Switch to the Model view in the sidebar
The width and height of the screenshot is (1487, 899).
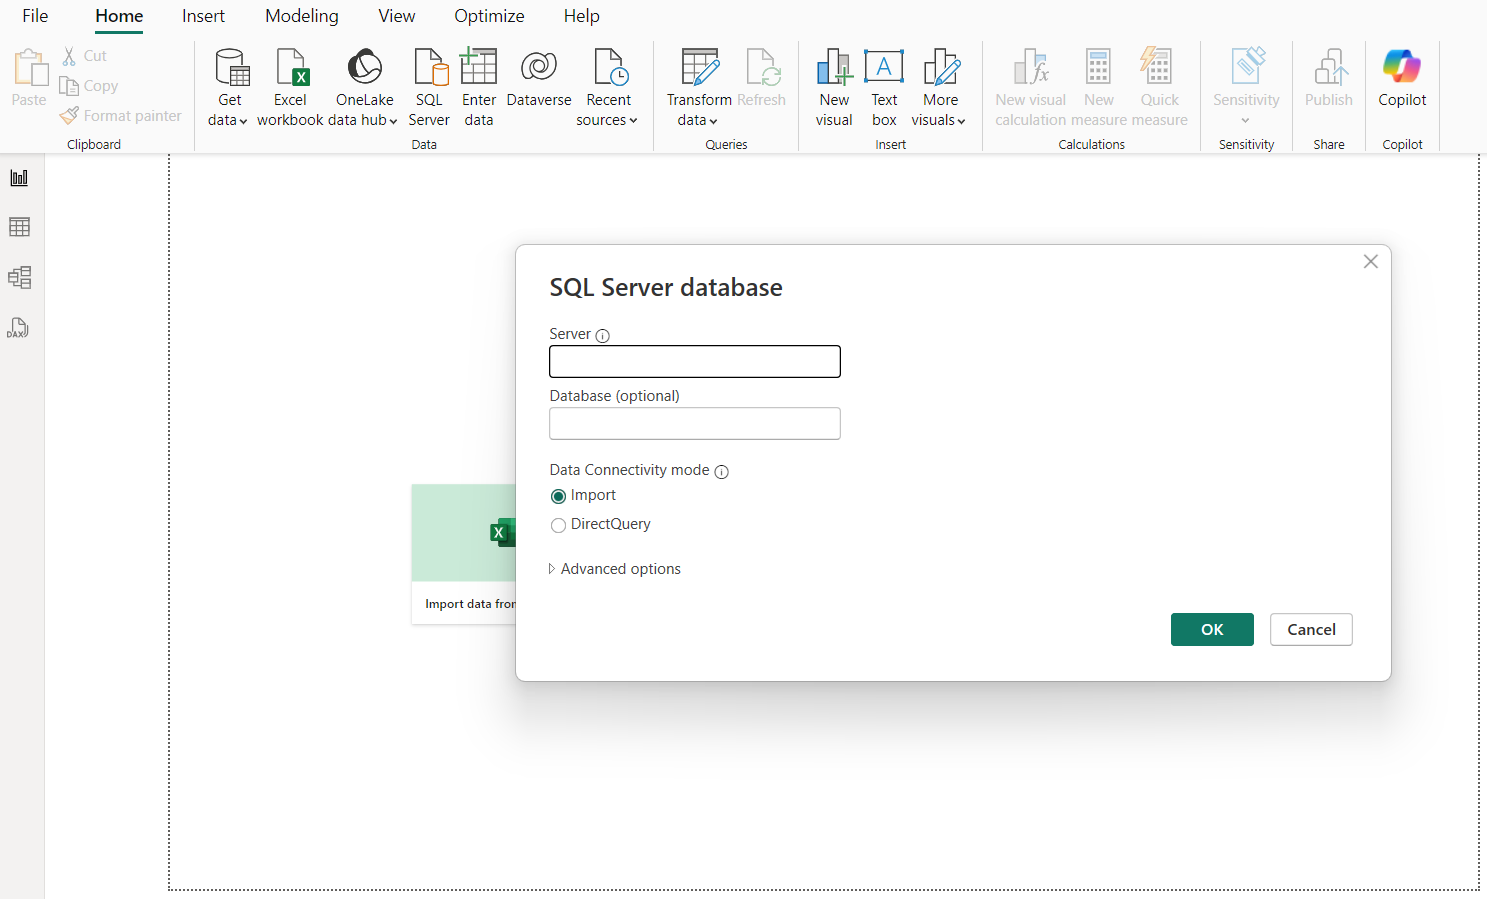[19, 277]
